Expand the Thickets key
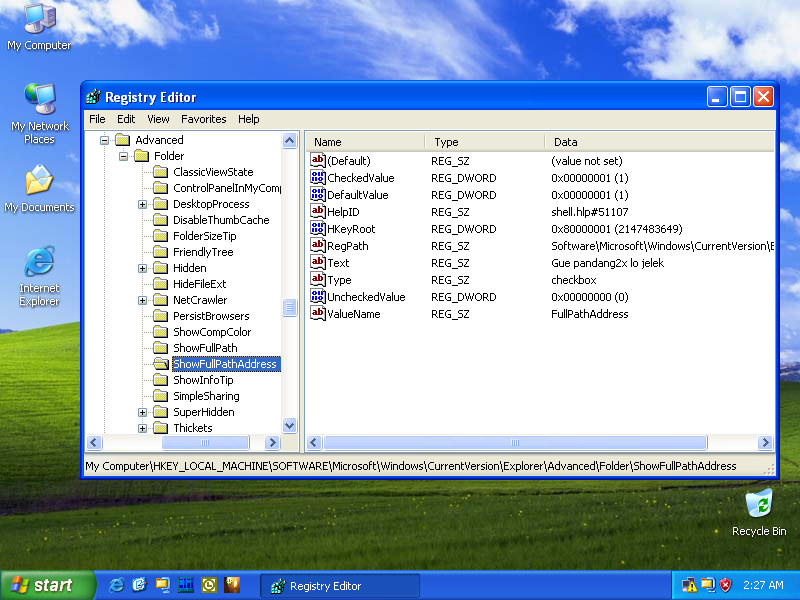The image size is (800, 600). [x=142, y=429]
